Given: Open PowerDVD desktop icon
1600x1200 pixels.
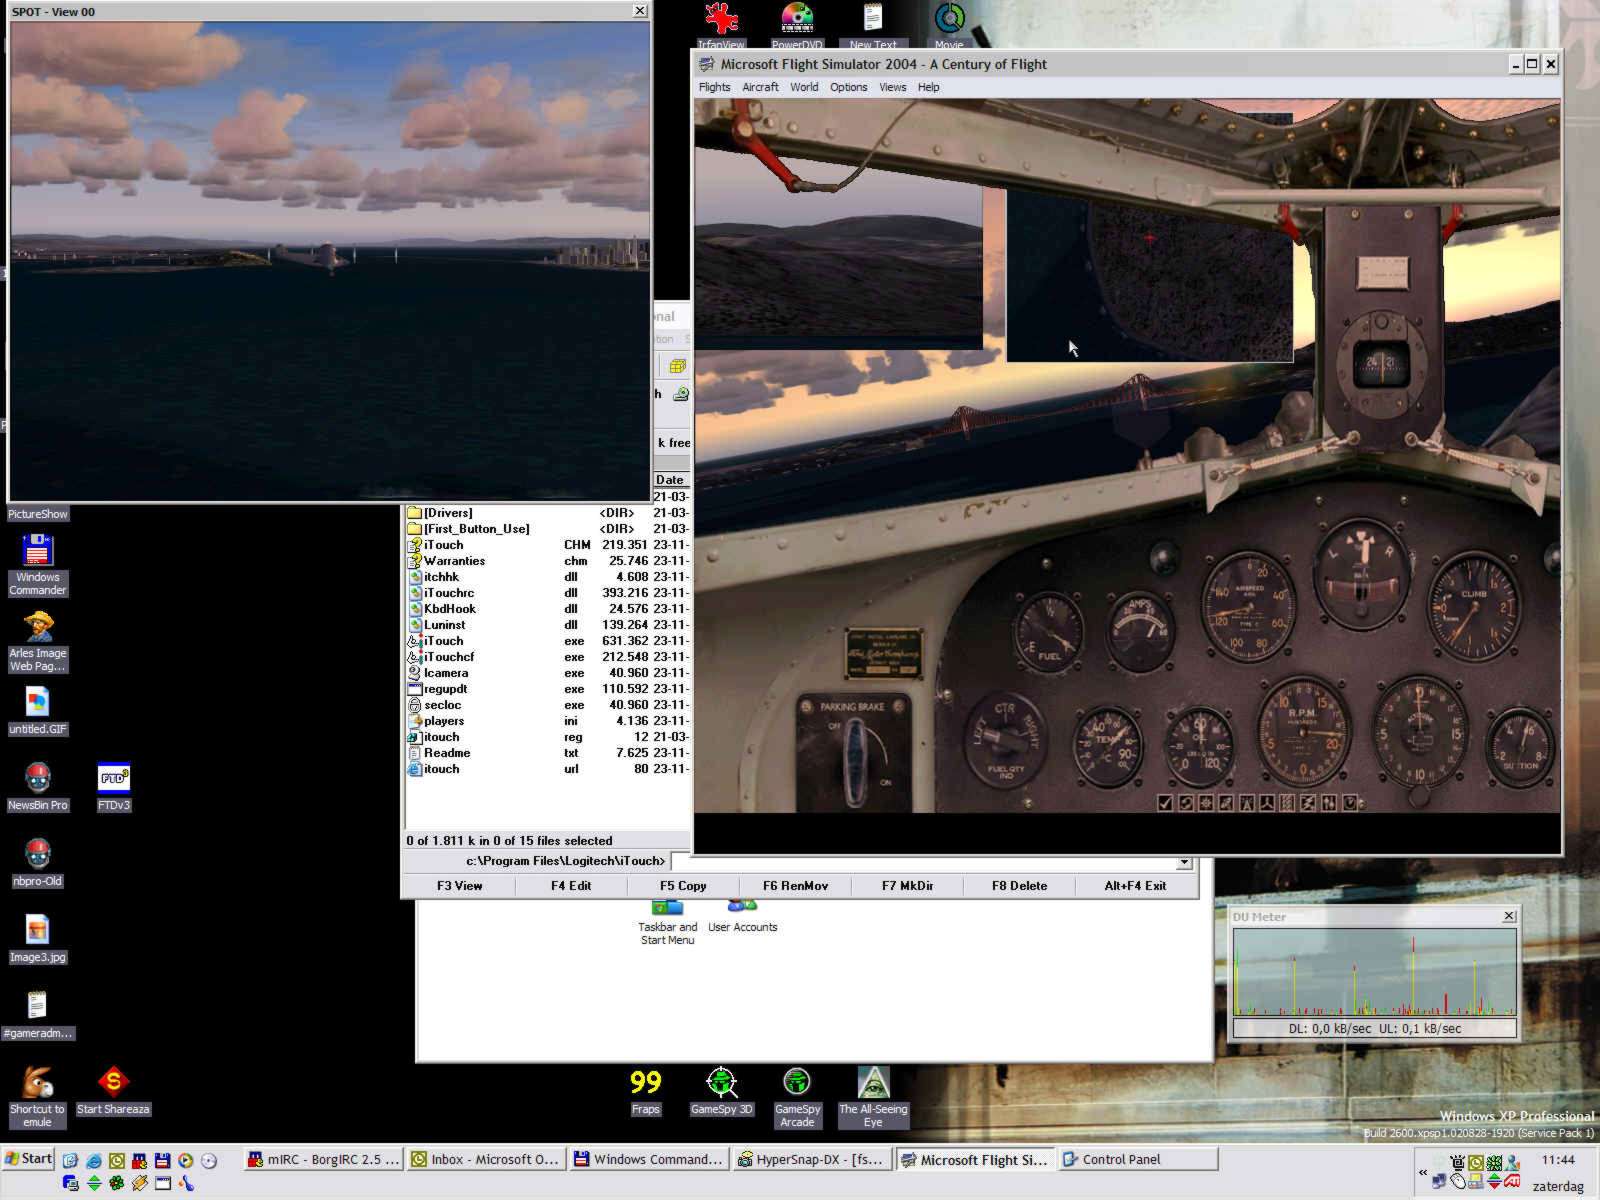Looking at the screenshot, I should (x=797, y=25).
